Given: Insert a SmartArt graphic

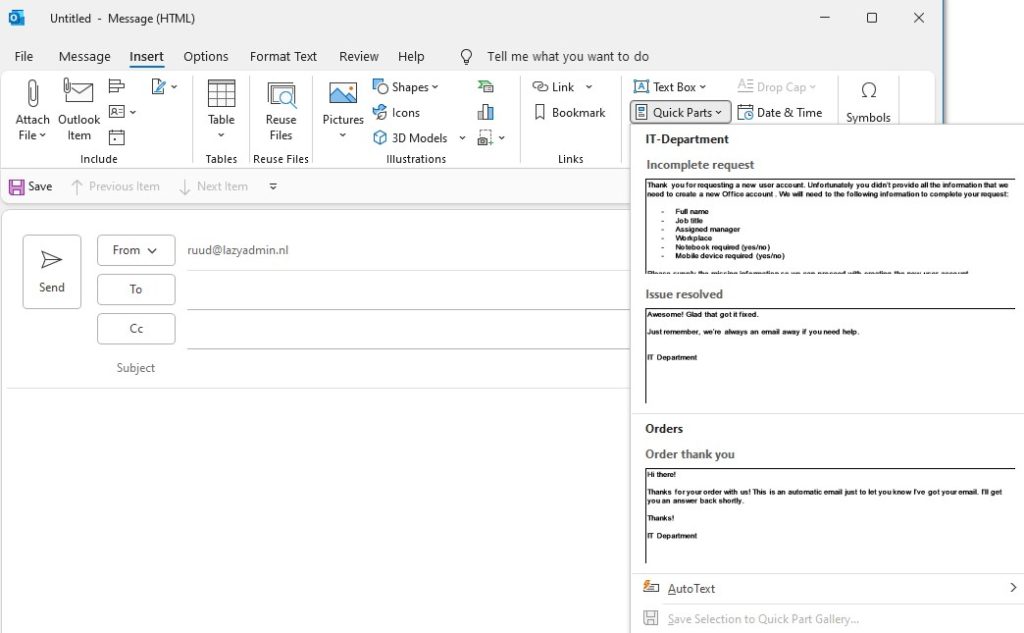Looking at the screenshot, I should (486, 87).
